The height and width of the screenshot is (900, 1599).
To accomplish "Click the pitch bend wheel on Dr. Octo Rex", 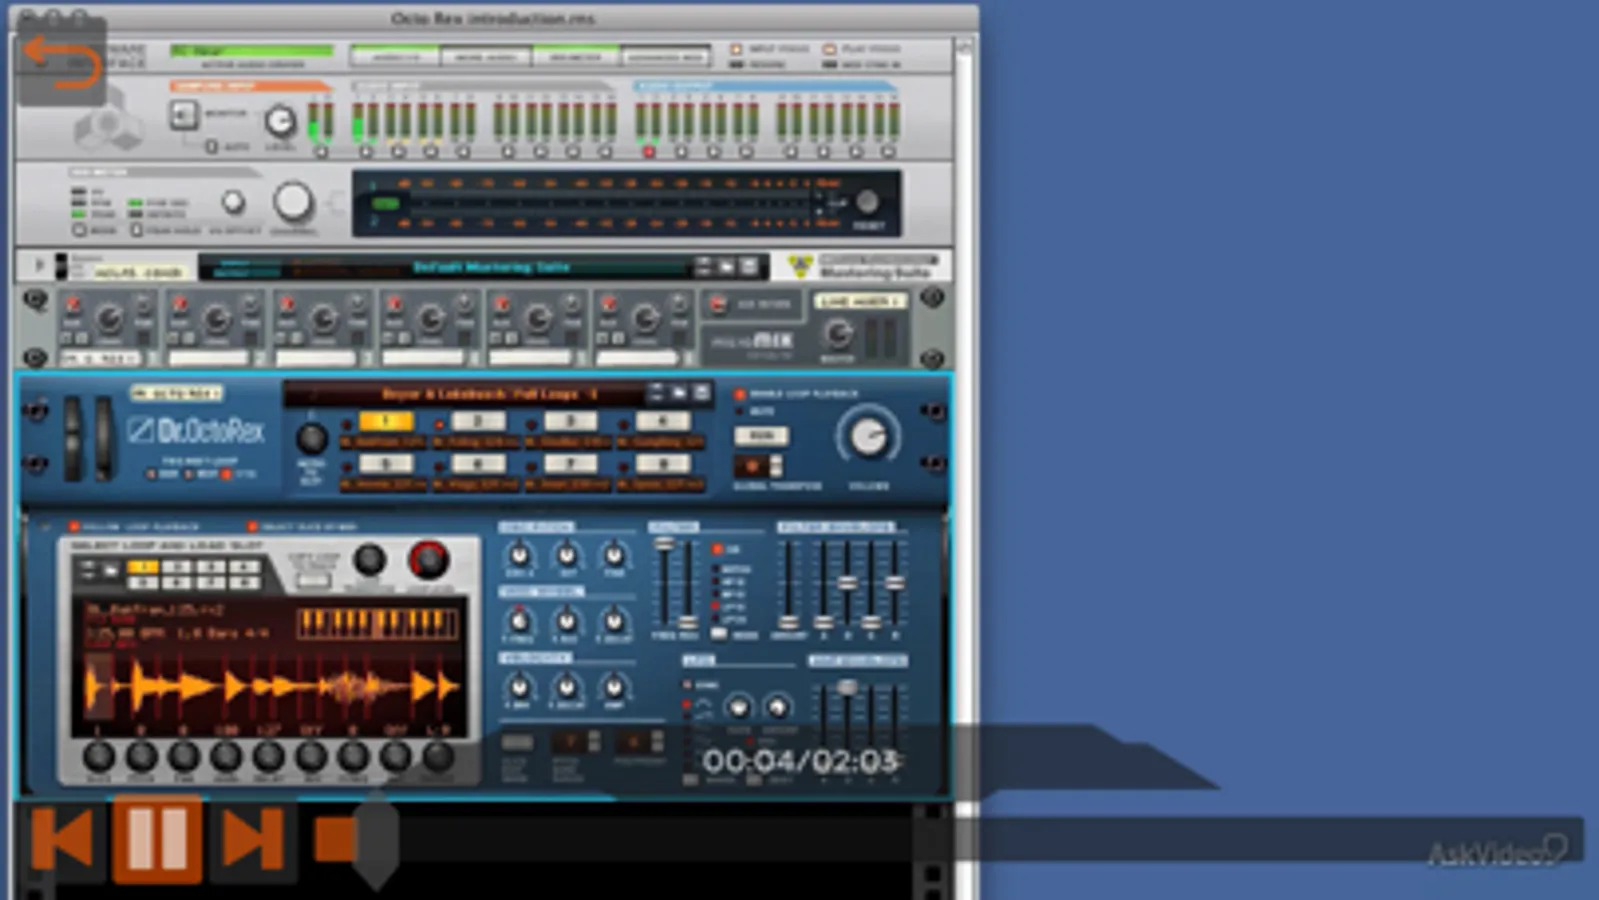I will (x=73, y=437).
